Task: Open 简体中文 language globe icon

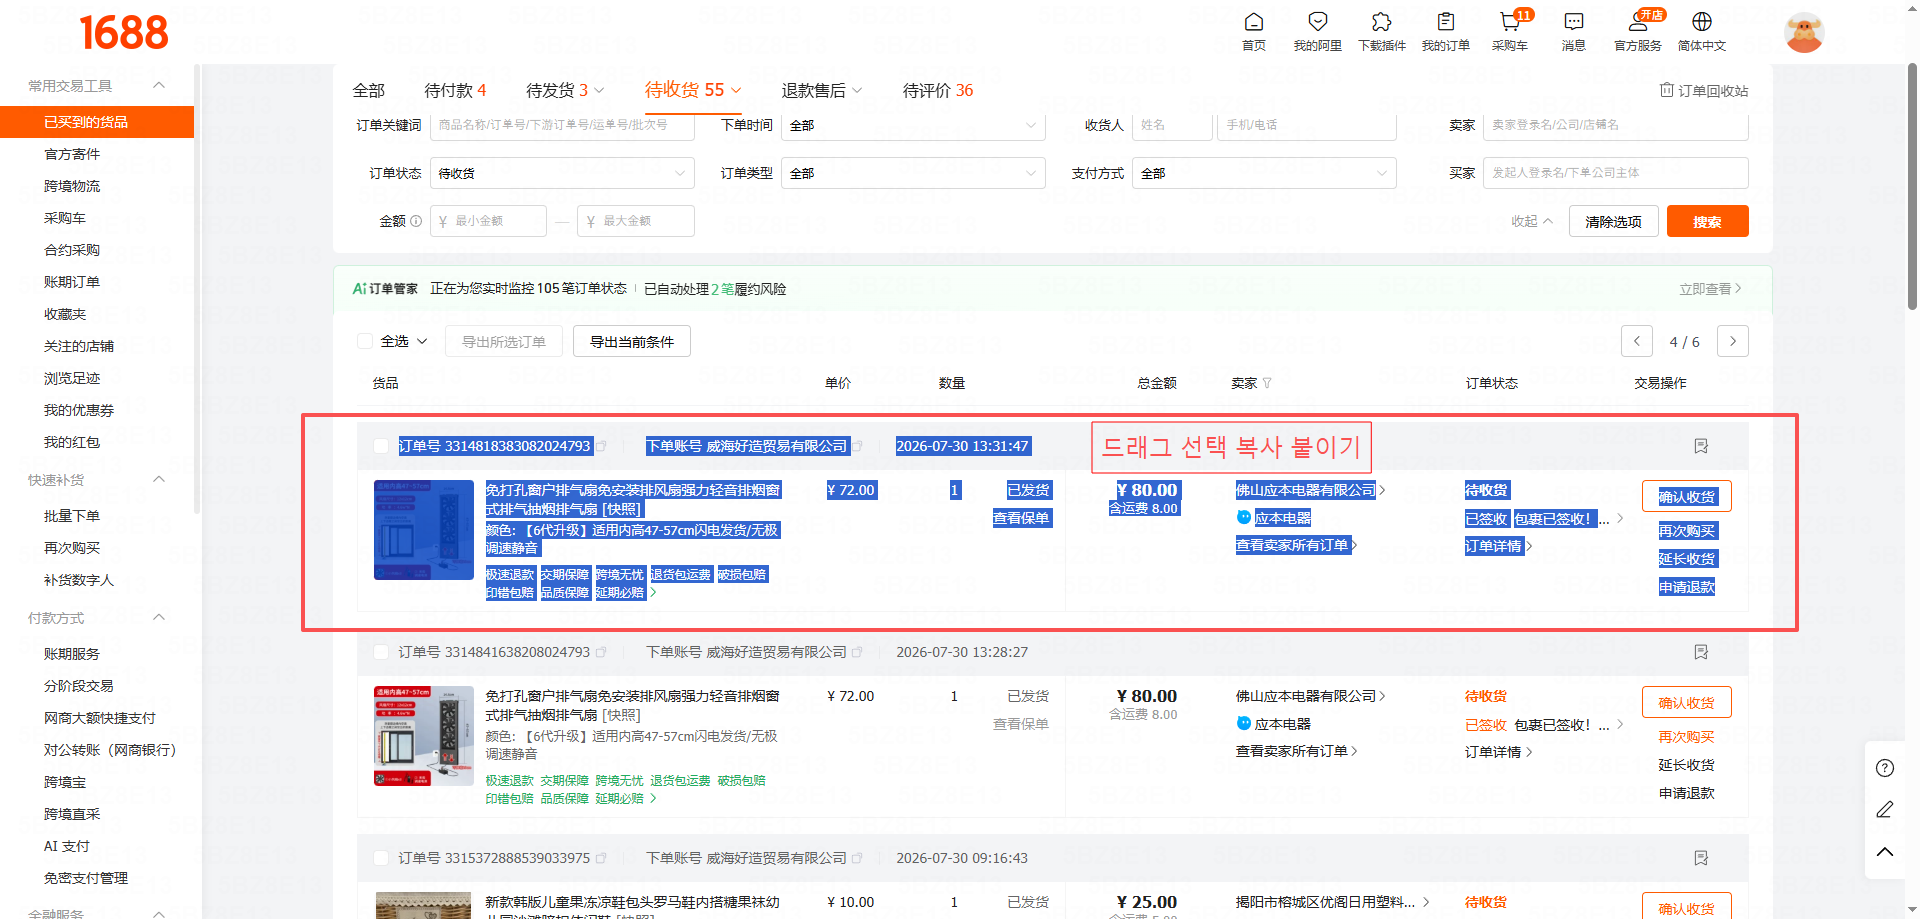Action: (x=1702, y=22)
